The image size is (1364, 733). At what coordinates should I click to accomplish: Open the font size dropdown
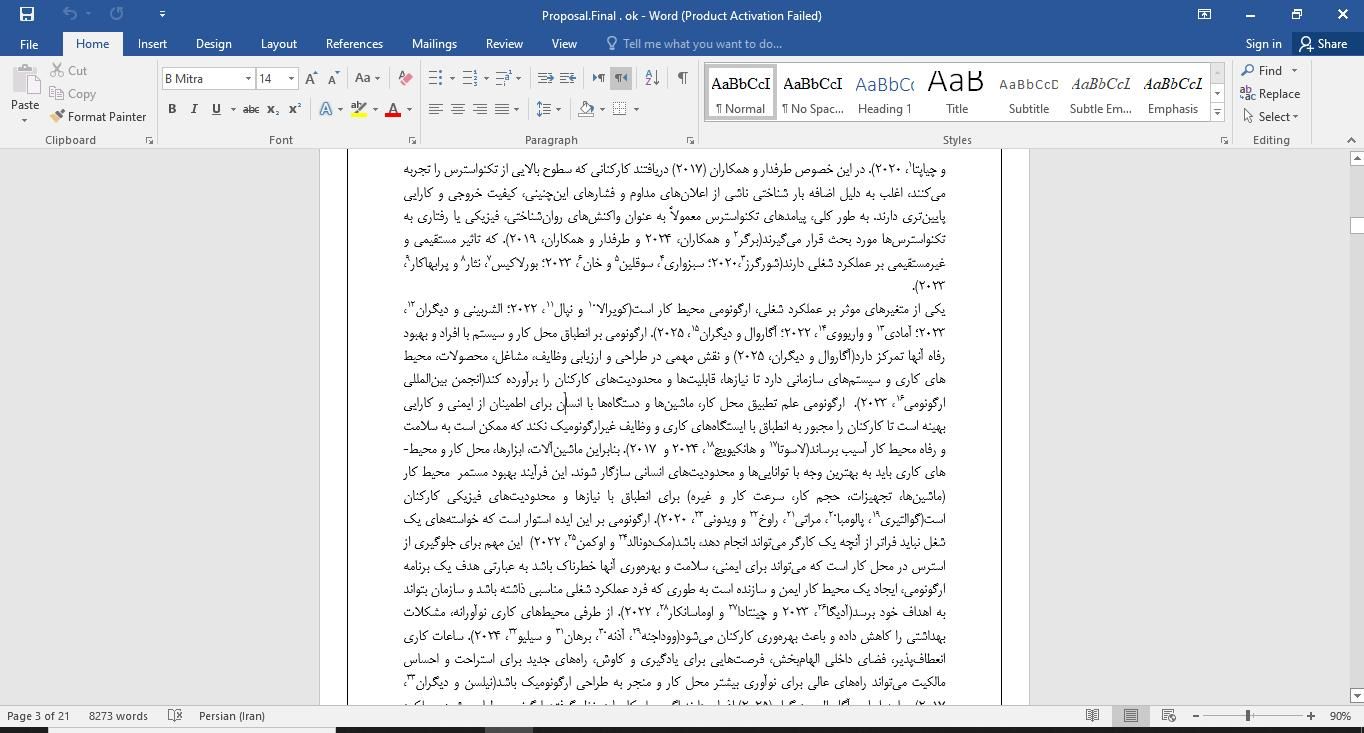[x=291, y=79]
